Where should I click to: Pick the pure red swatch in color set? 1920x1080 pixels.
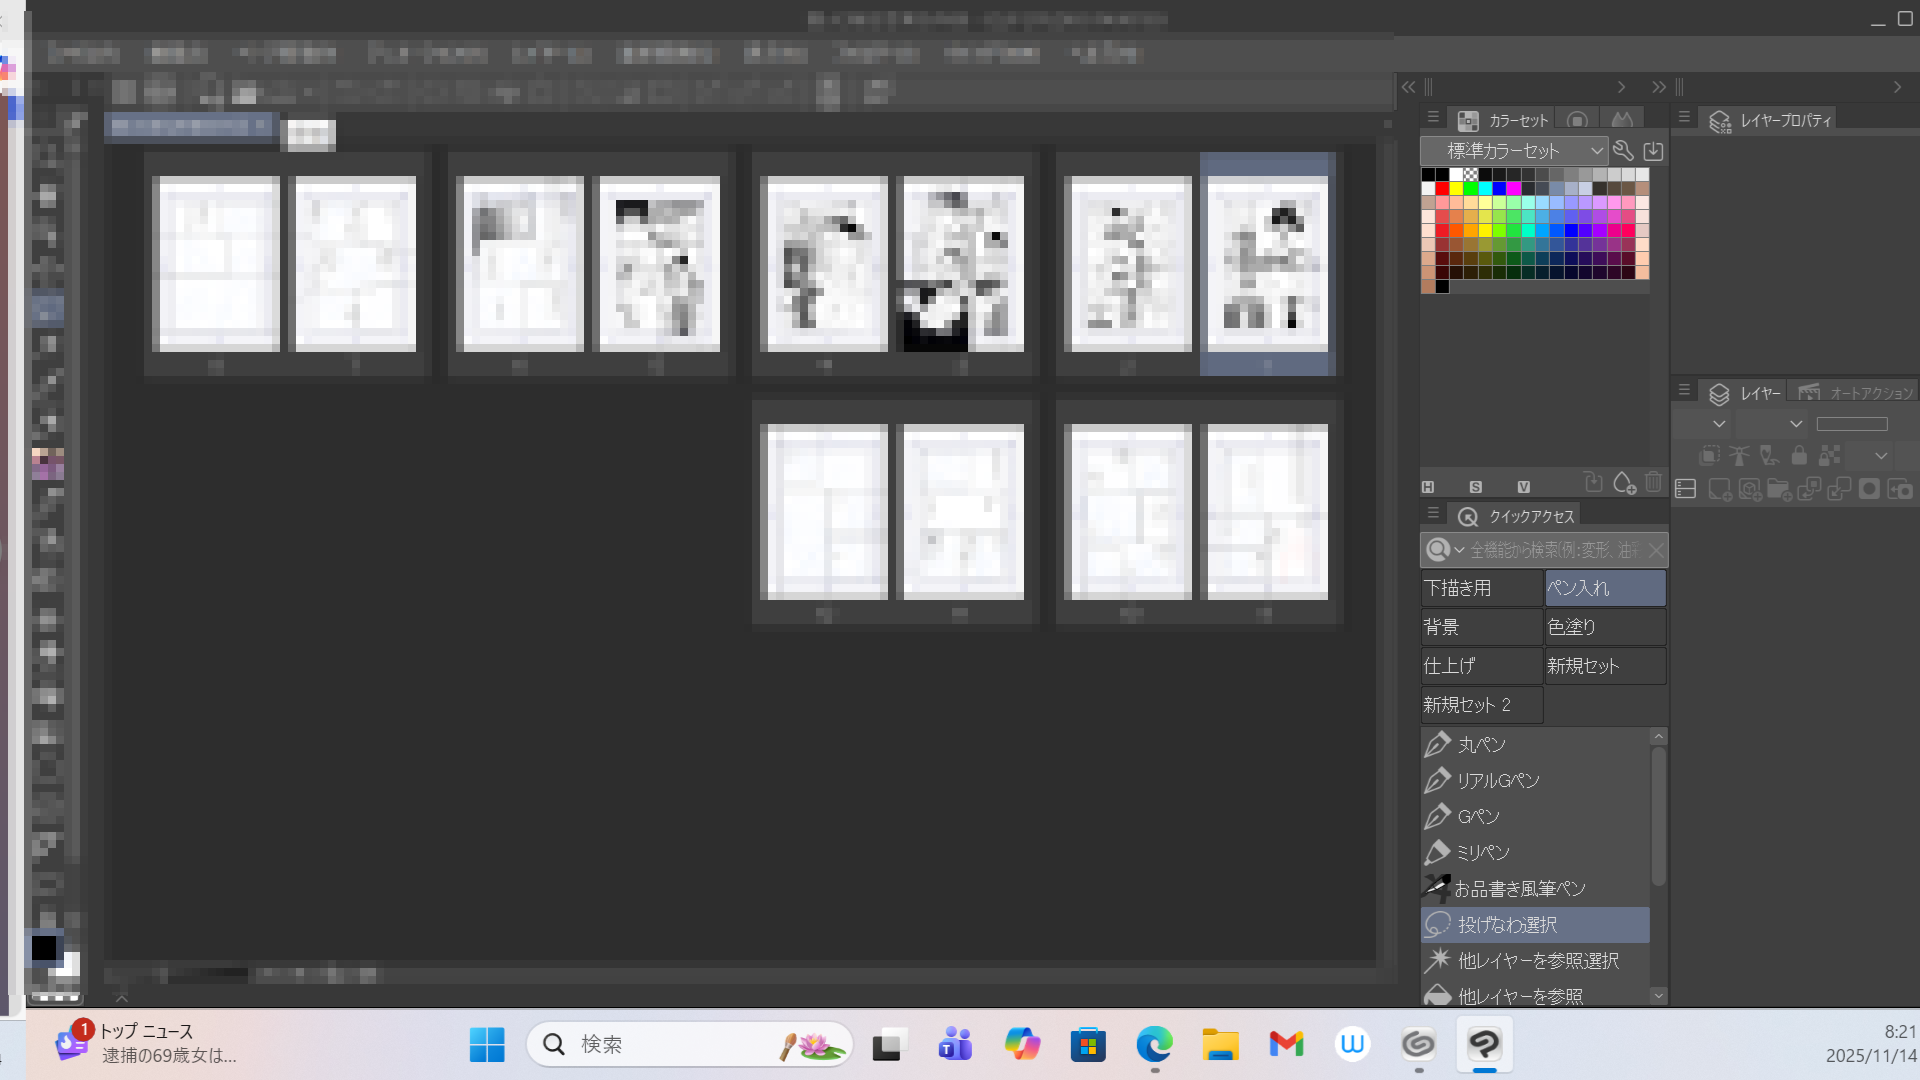[1442, 188]
